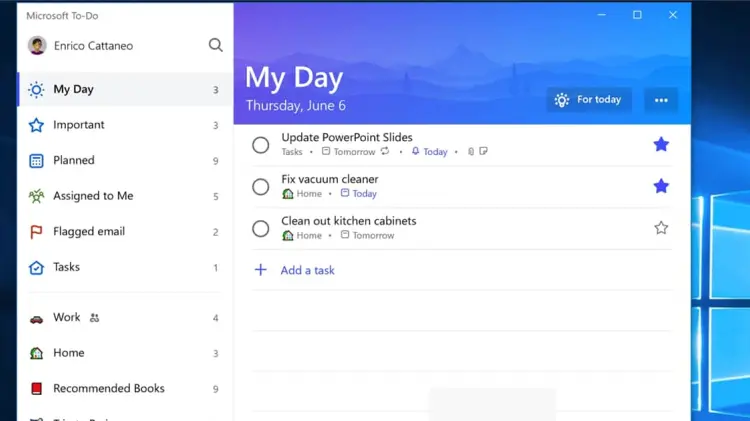
Task: Switch to the My Day list
Action: [x=73, y=90]
